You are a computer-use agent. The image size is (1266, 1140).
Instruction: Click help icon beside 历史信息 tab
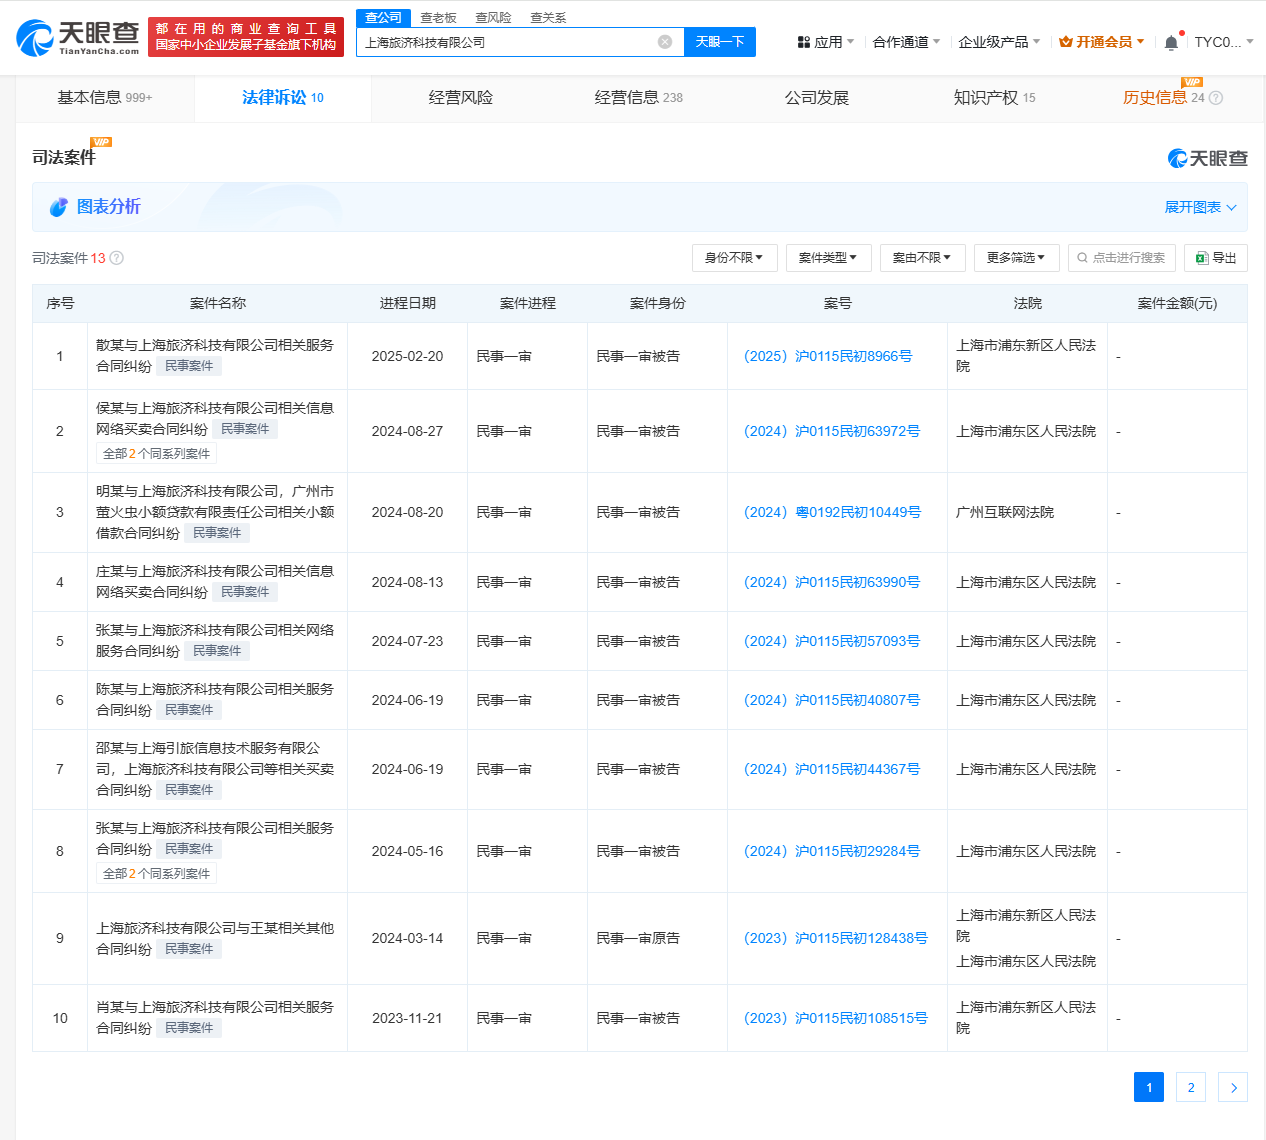point(1216,98)
